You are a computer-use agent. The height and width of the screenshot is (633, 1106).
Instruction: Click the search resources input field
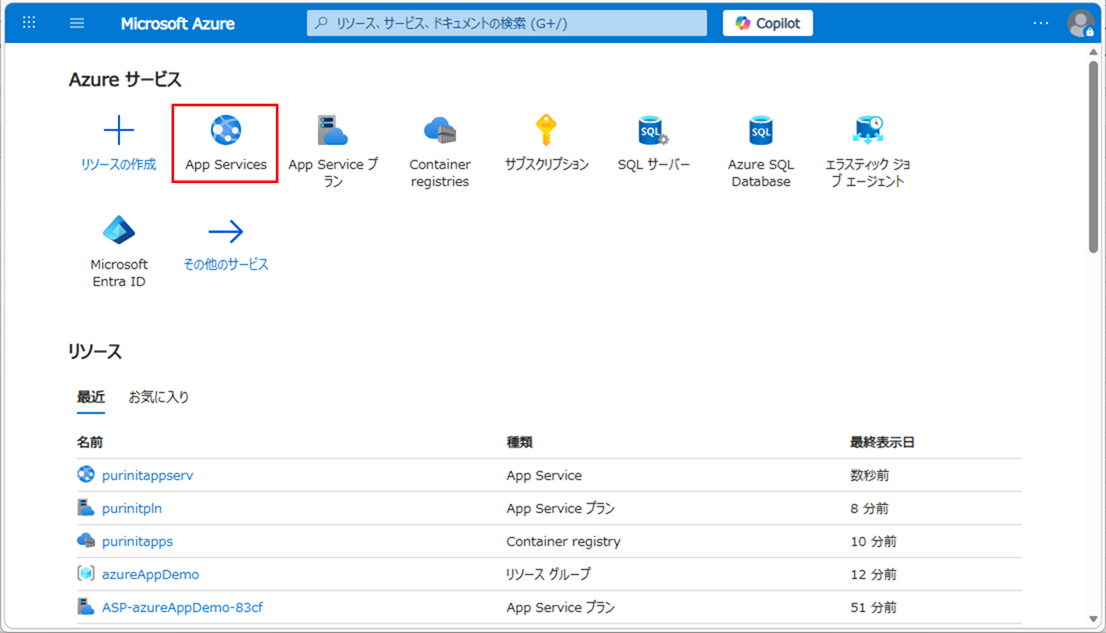pyautogui.click(x=505, y=21)
